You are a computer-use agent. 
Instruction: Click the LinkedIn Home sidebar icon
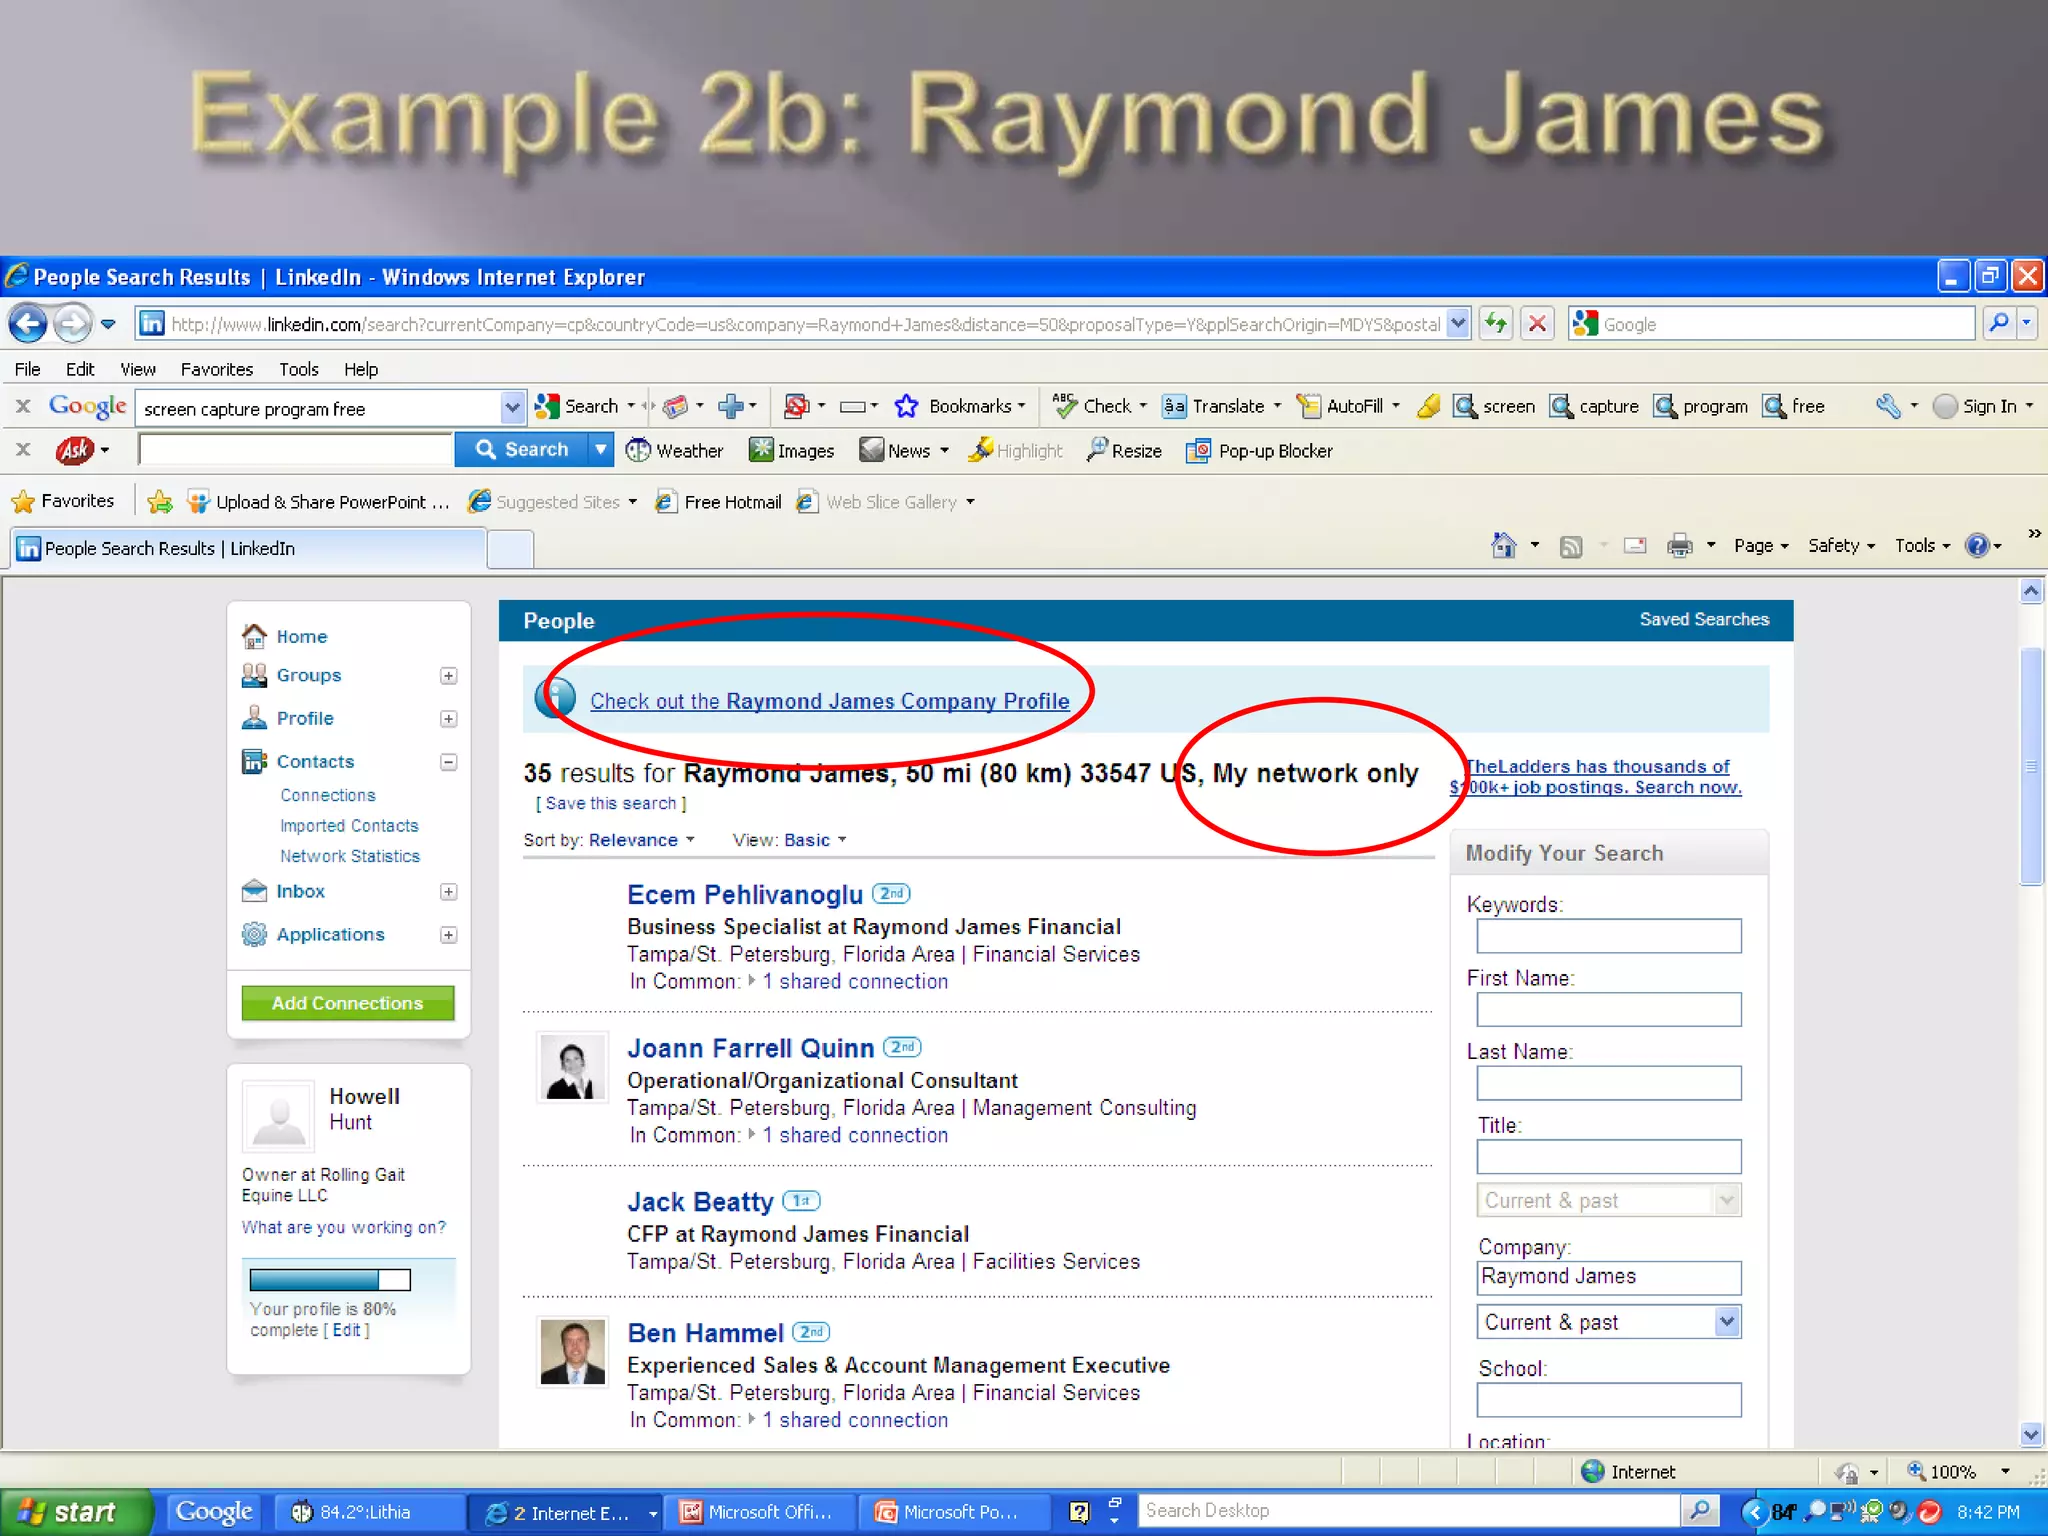(x=254, y=636)
